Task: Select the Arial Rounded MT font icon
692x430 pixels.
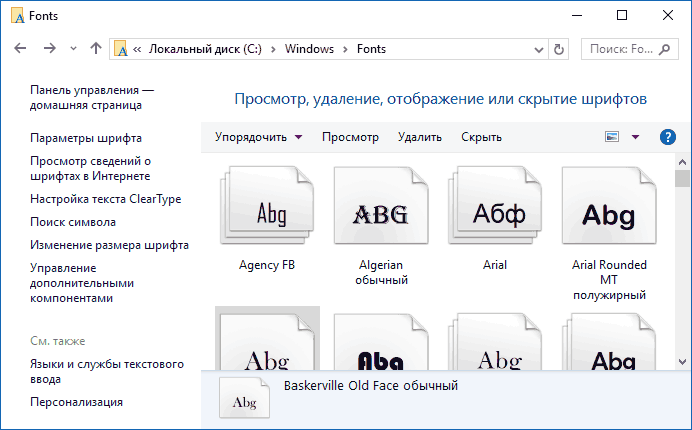Action: click(x=609, y=205)
